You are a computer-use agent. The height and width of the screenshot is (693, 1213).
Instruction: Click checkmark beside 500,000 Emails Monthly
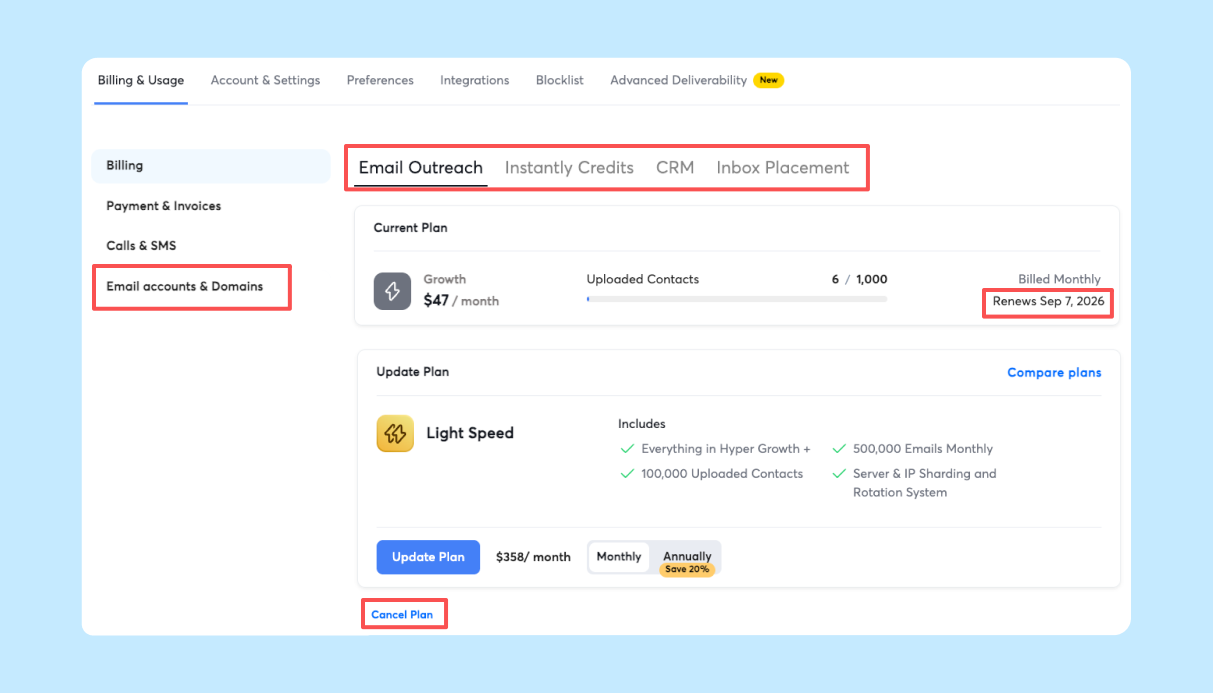point(839,449)
